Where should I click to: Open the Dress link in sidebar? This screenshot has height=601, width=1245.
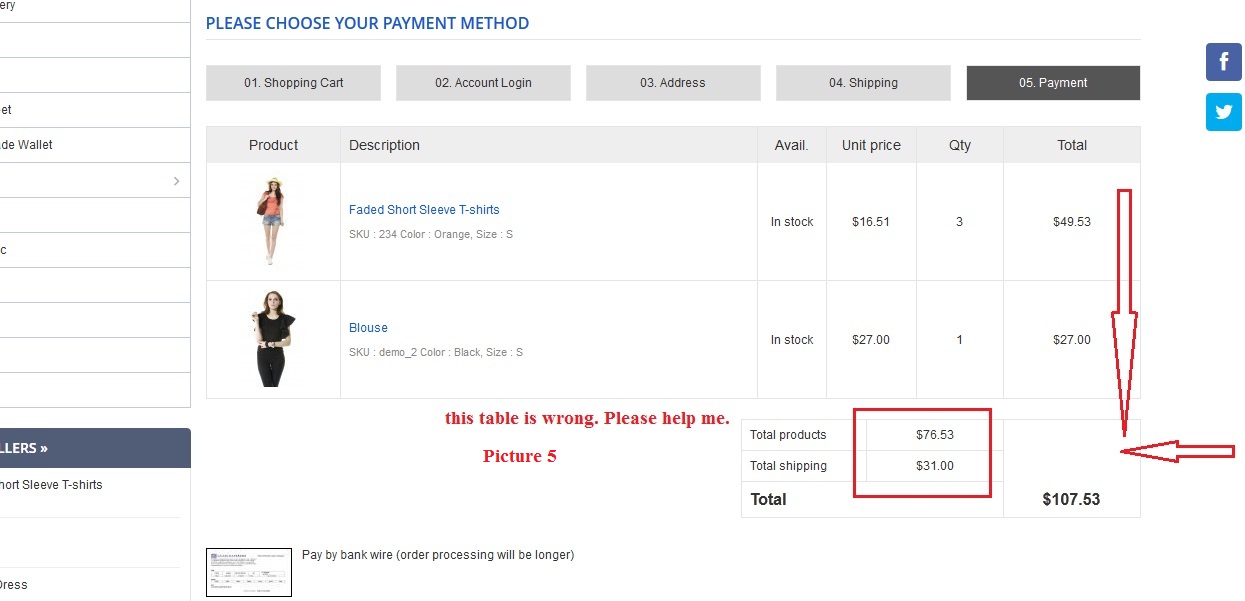pyautogui.click(x=14, y=585)
